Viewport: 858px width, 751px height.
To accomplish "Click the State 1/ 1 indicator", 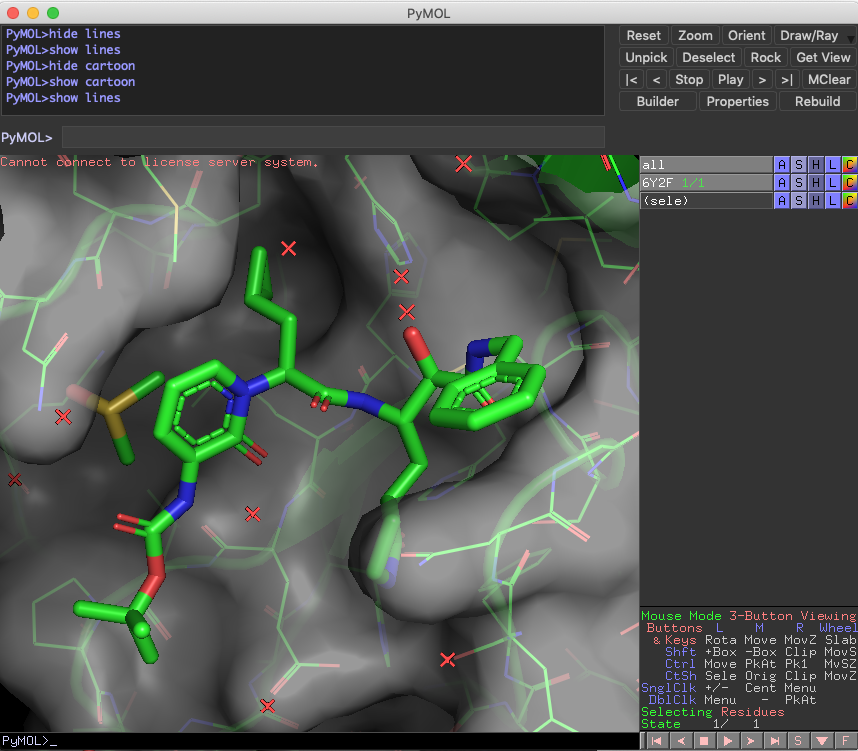I will point(700,724).
